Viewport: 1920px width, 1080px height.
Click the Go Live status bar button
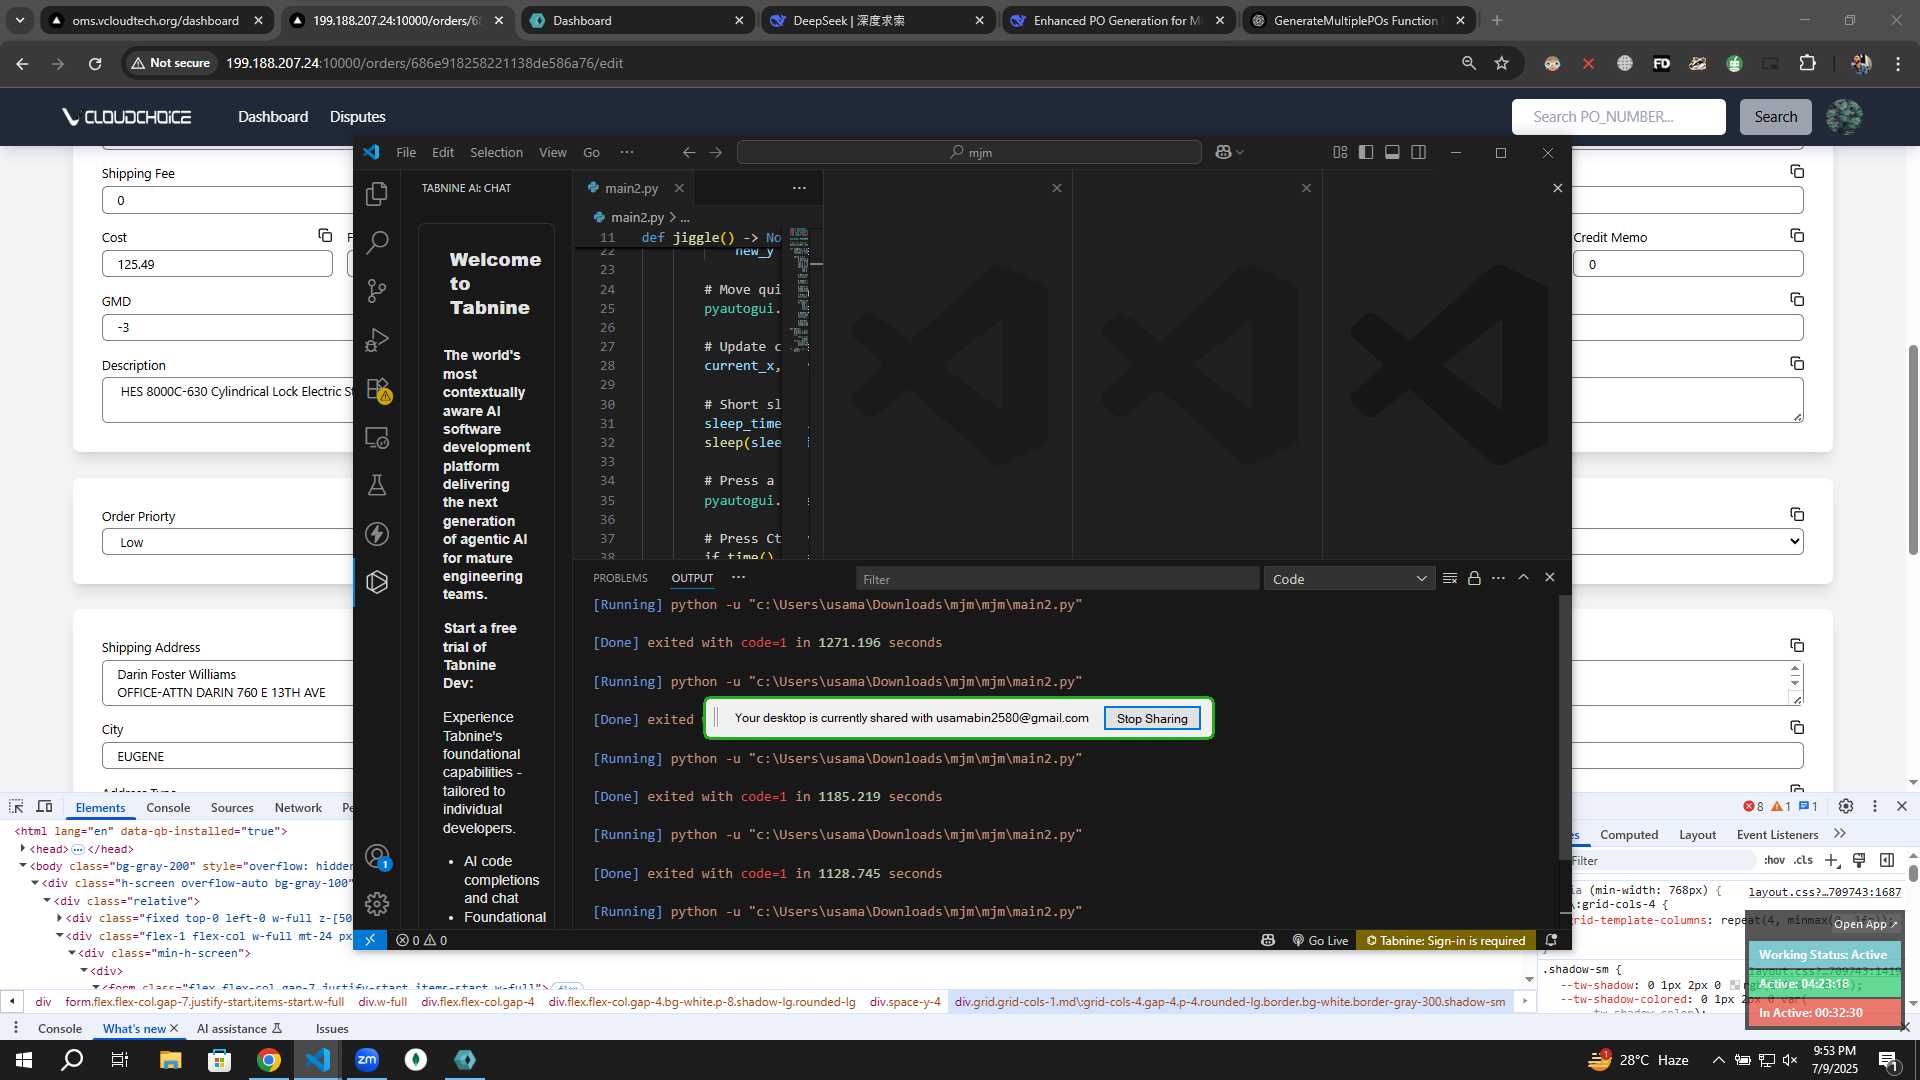coord(1320,940)
